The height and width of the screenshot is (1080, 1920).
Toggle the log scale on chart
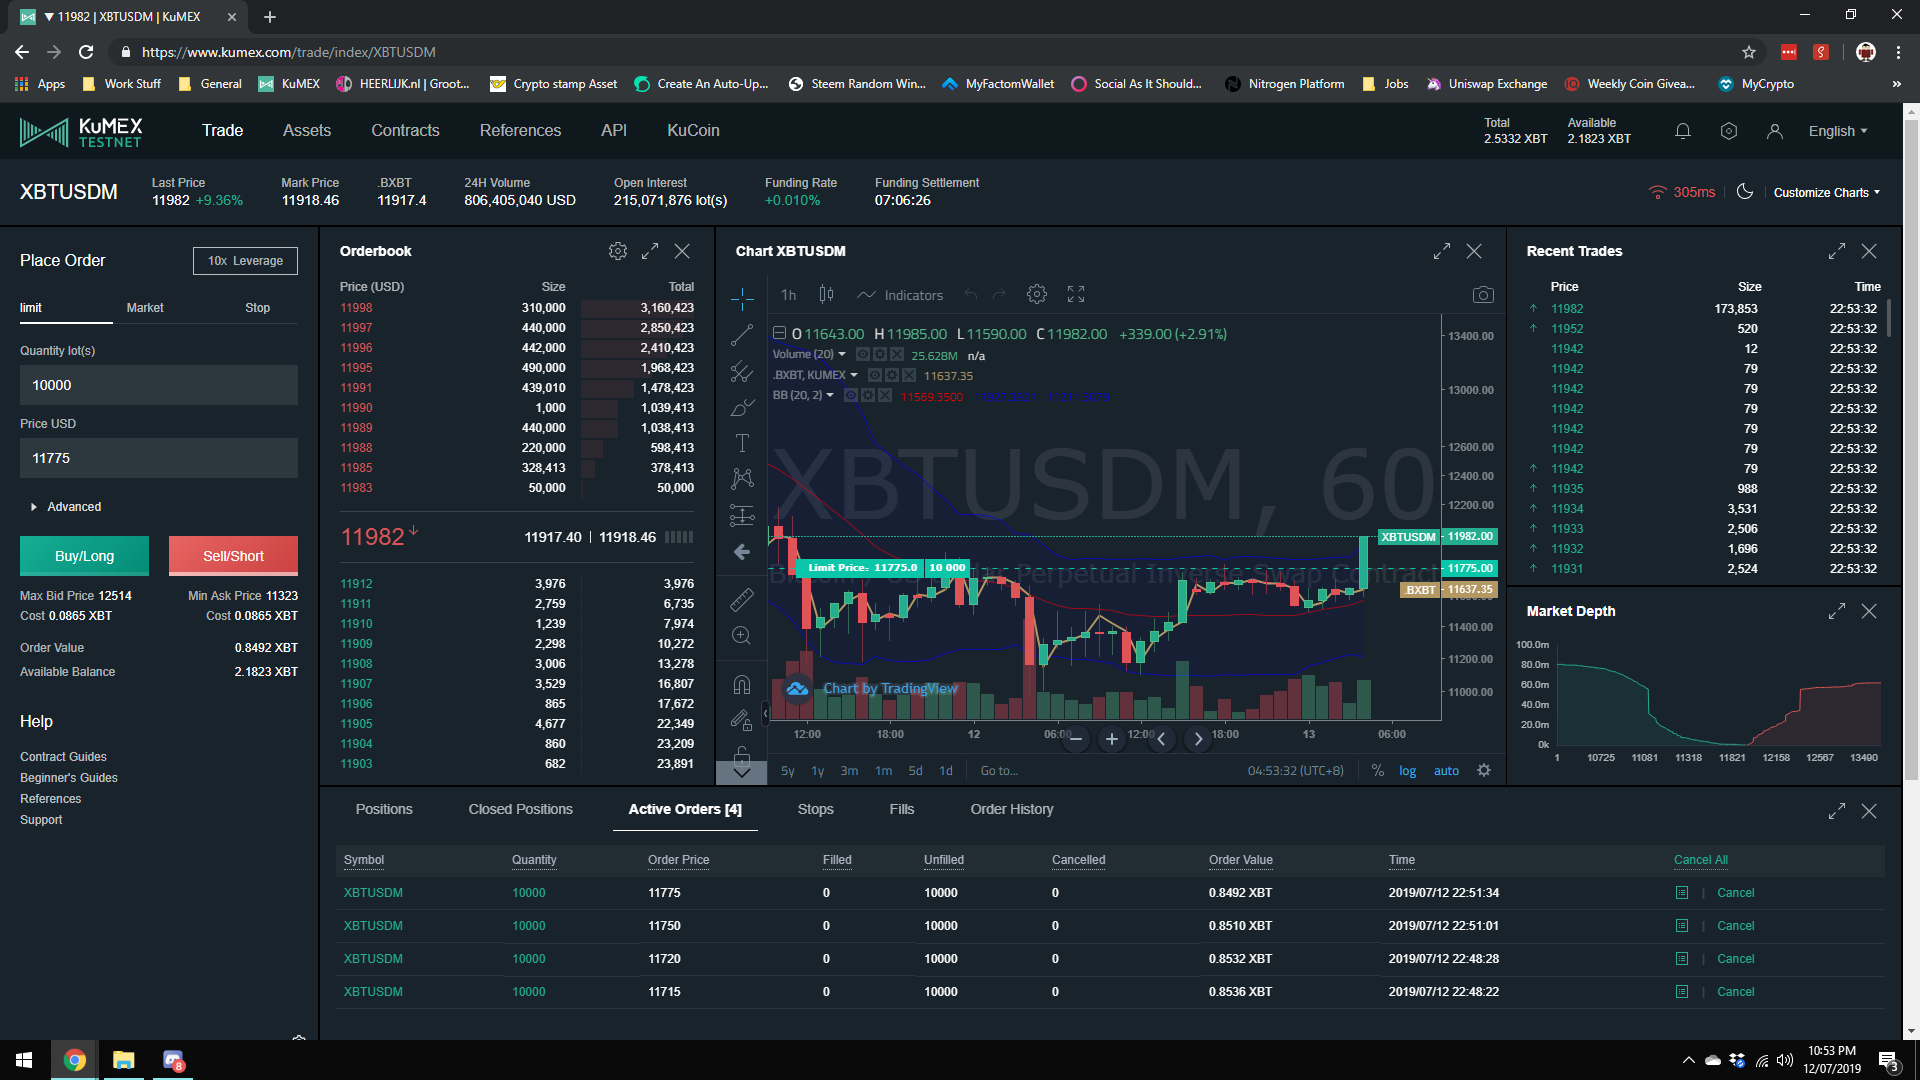(x=1407, y=771)
